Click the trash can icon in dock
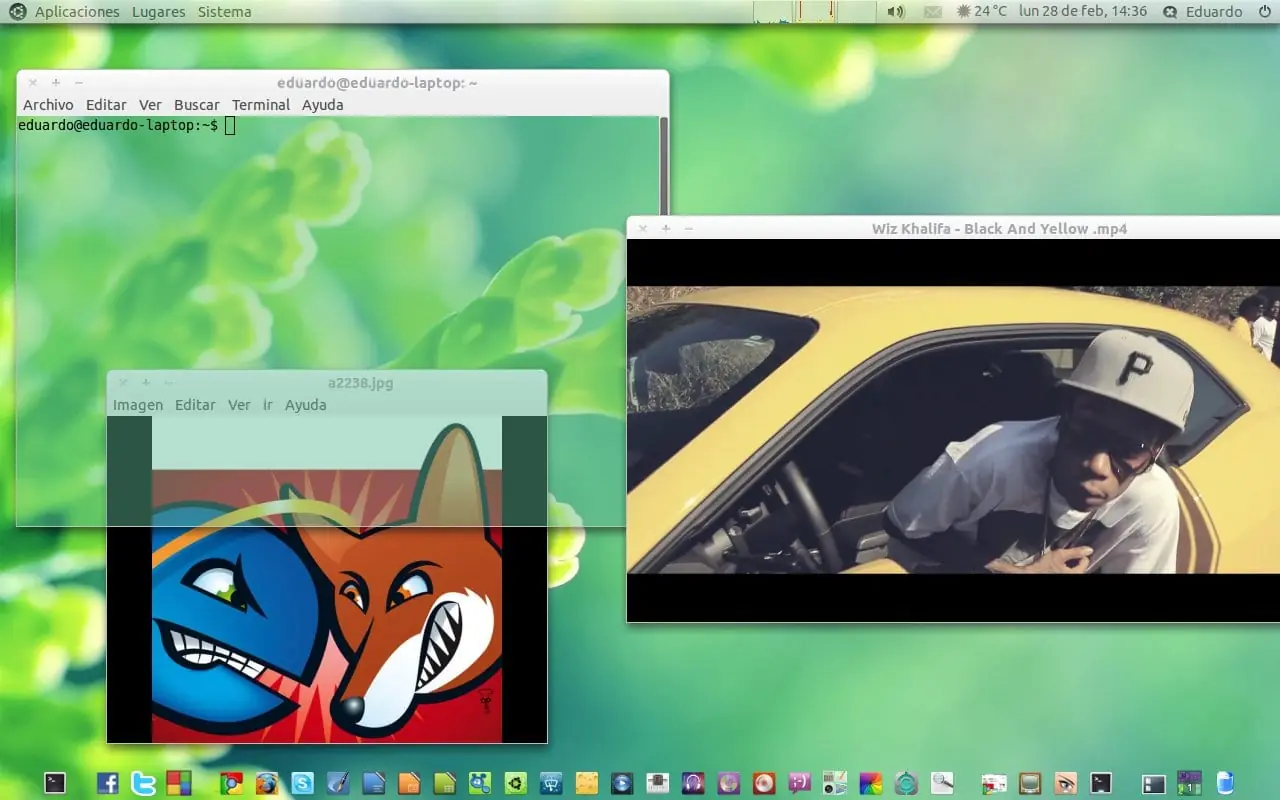 pos(1225,783)
